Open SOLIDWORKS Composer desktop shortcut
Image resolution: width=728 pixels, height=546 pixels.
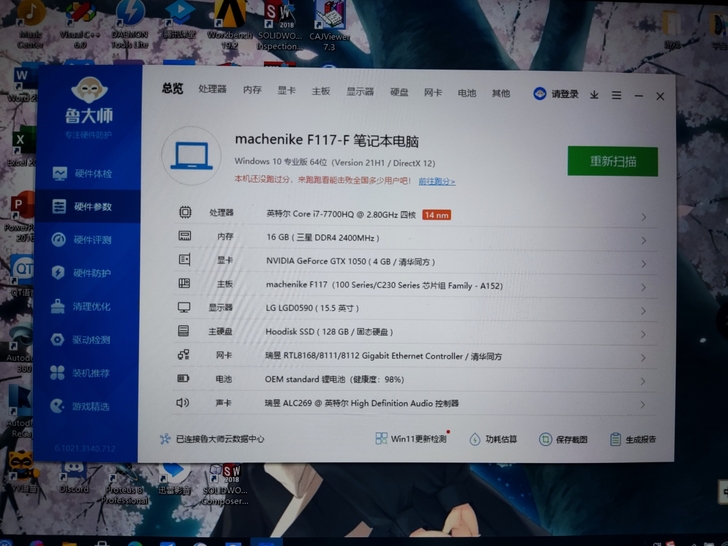[x=225, y=484]
